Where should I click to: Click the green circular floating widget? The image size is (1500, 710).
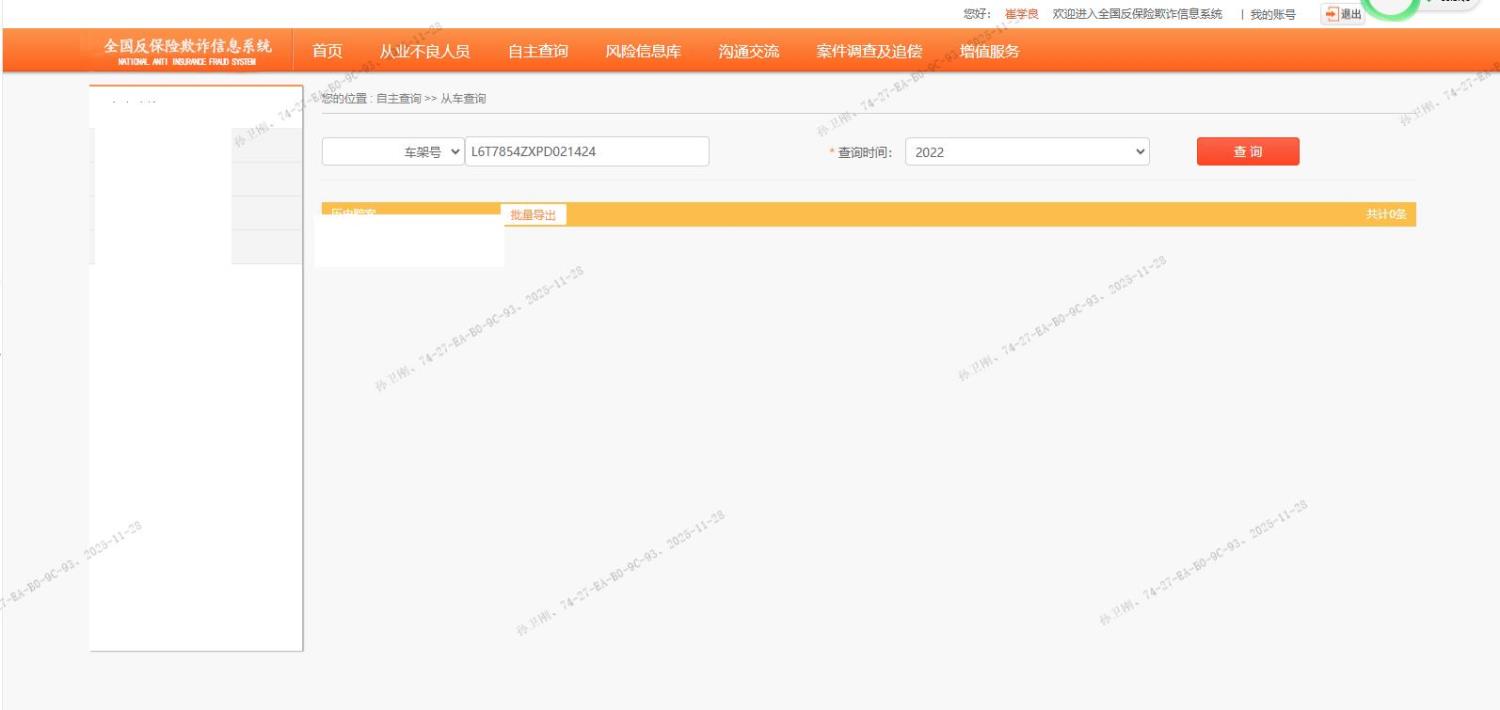pyautogui.click(x=1392, y=6)
